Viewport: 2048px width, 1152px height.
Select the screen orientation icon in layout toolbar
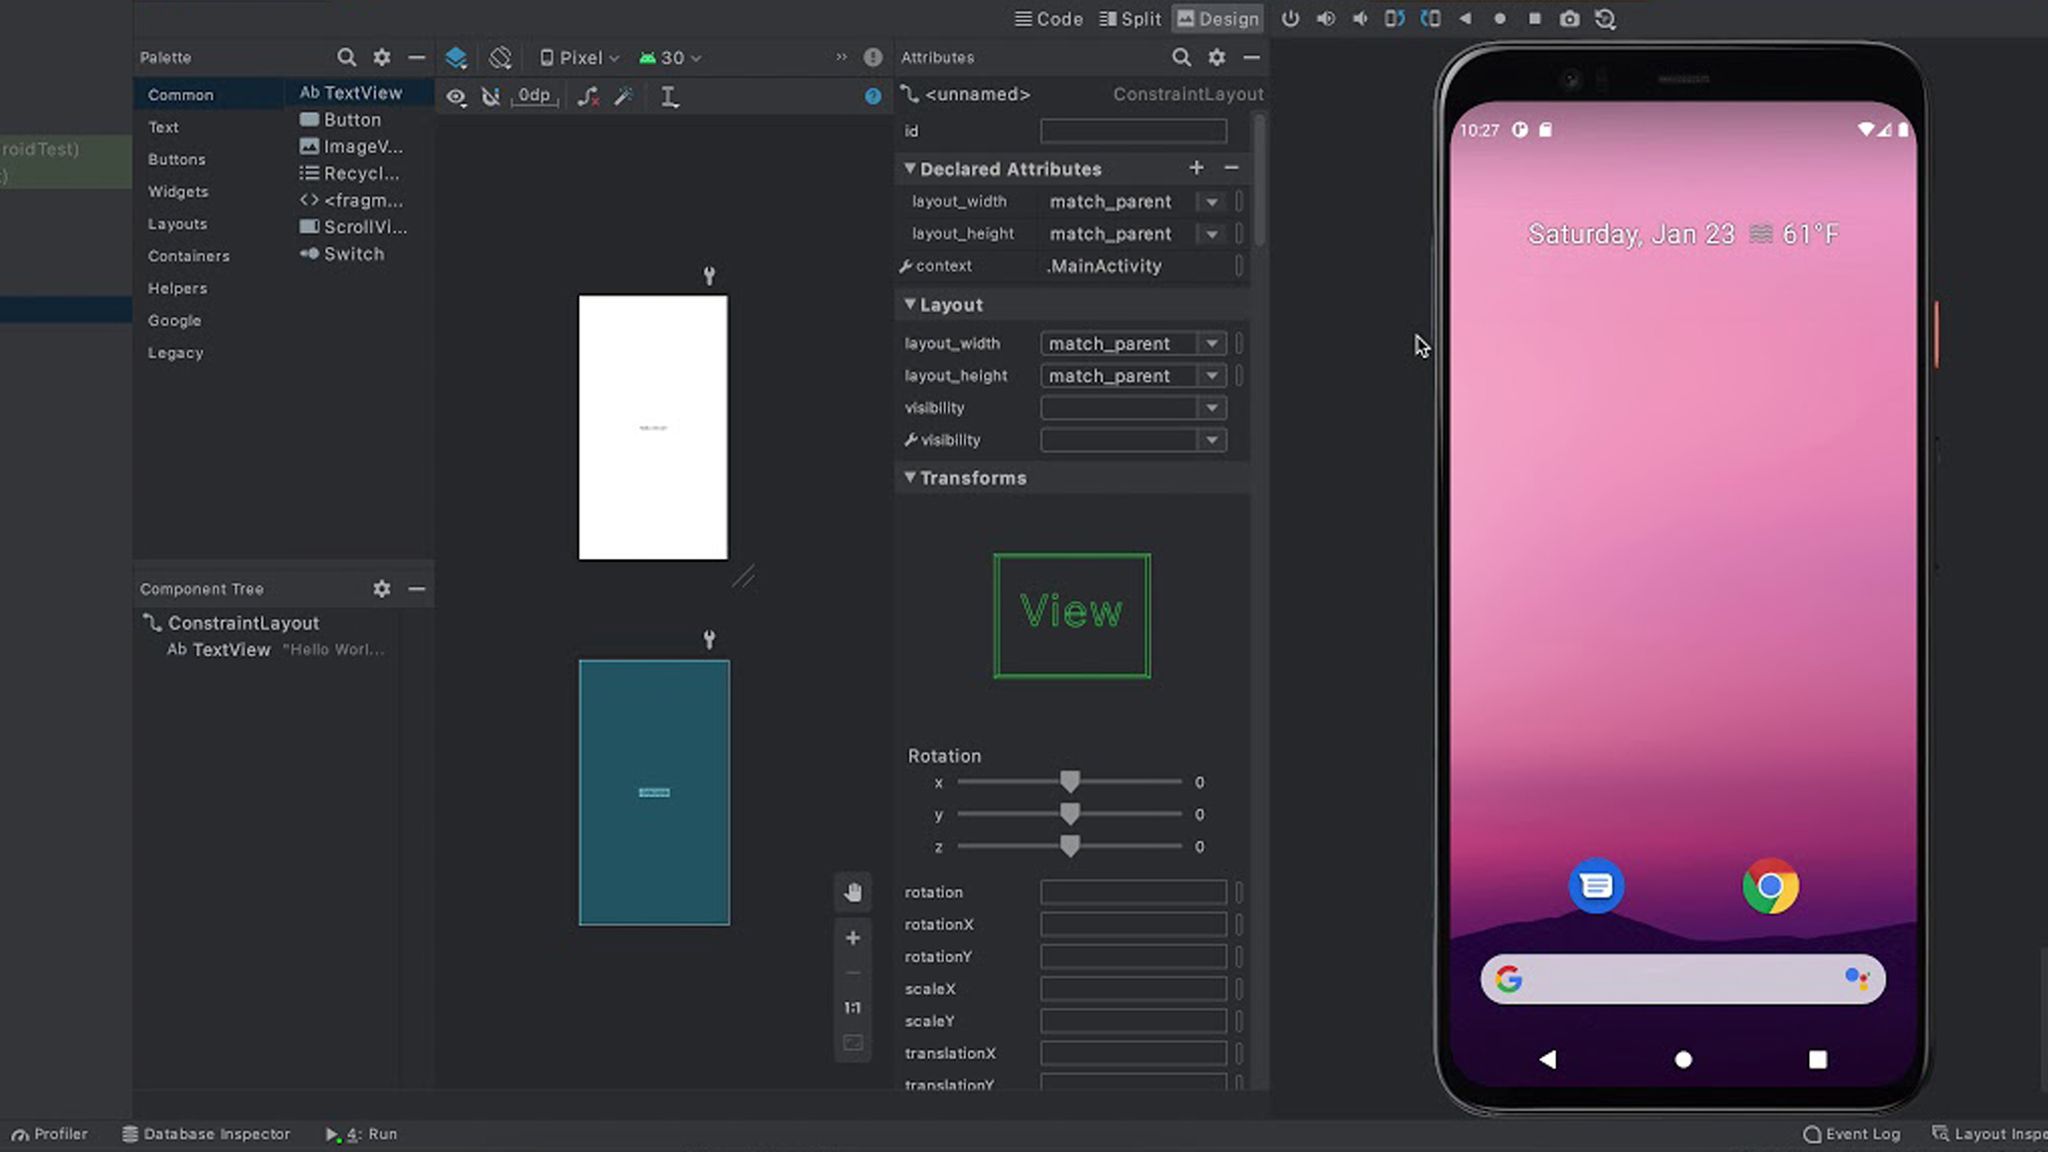pos(499,57)
